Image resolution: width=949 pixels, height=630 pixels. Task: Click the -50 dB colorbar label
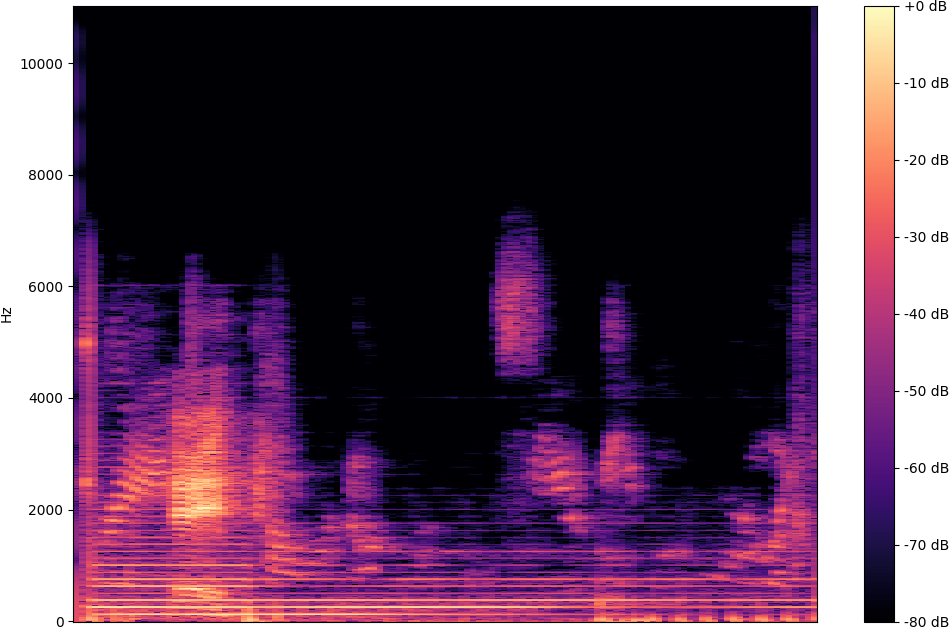tap(926, 391)
